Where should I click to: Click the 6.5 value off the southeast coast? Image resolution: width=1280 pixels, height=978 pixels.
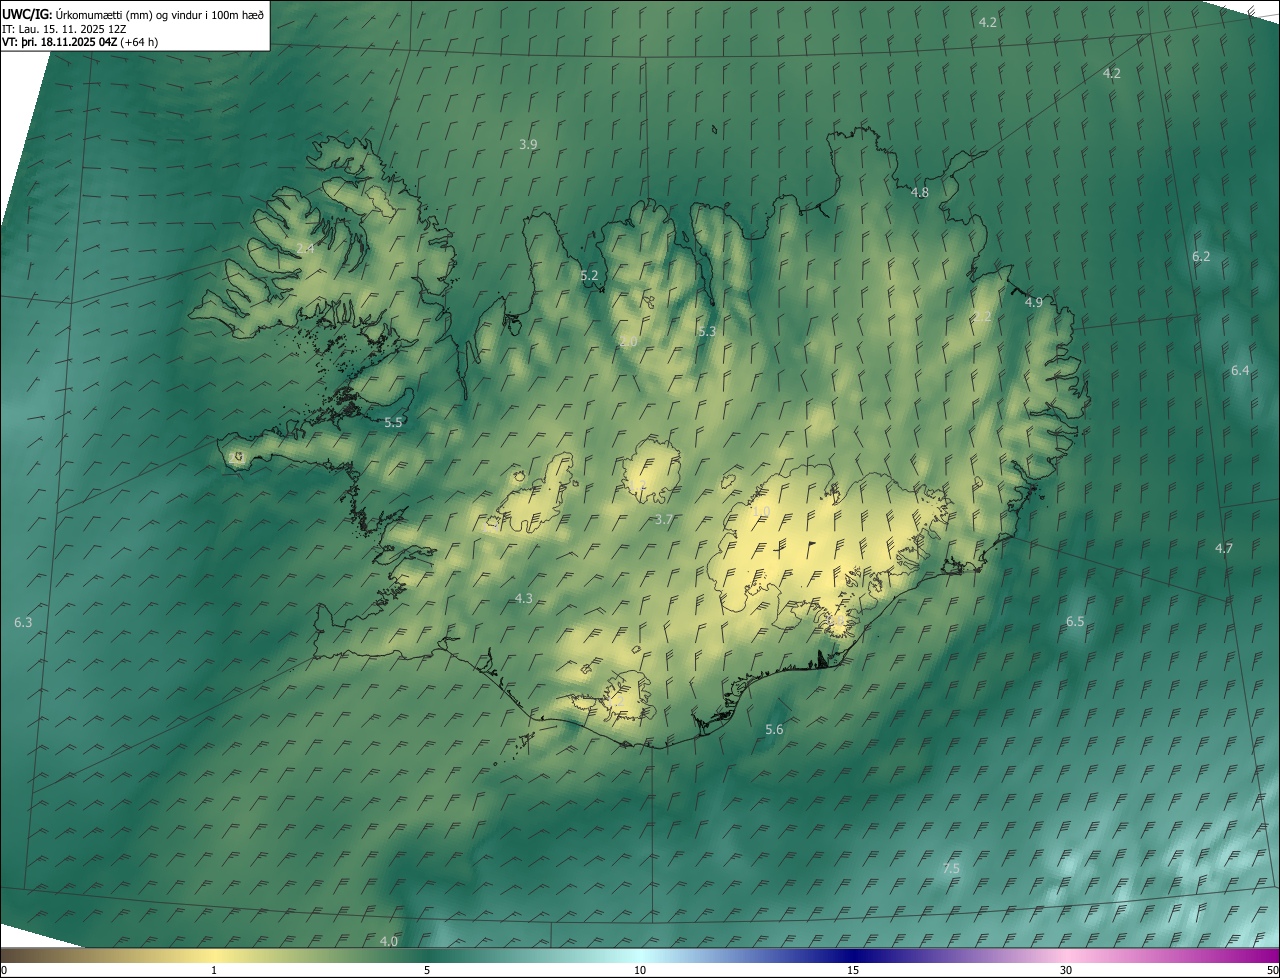(x=1075, y=621)
